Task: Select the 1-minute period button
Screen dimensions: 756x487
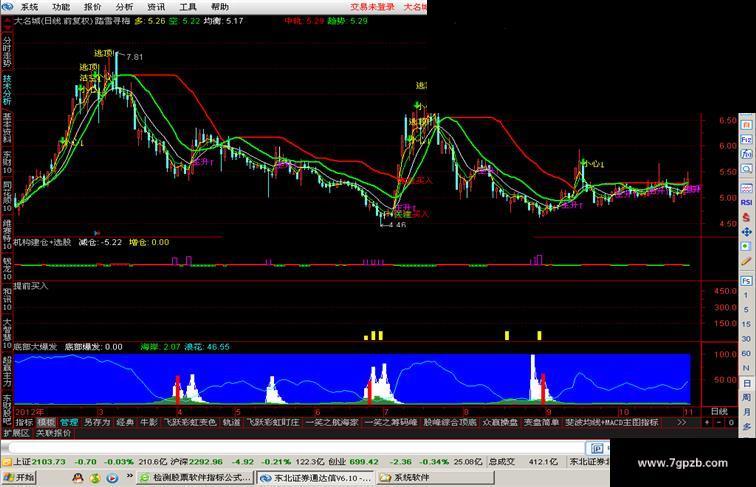Action: pos(746,295)
